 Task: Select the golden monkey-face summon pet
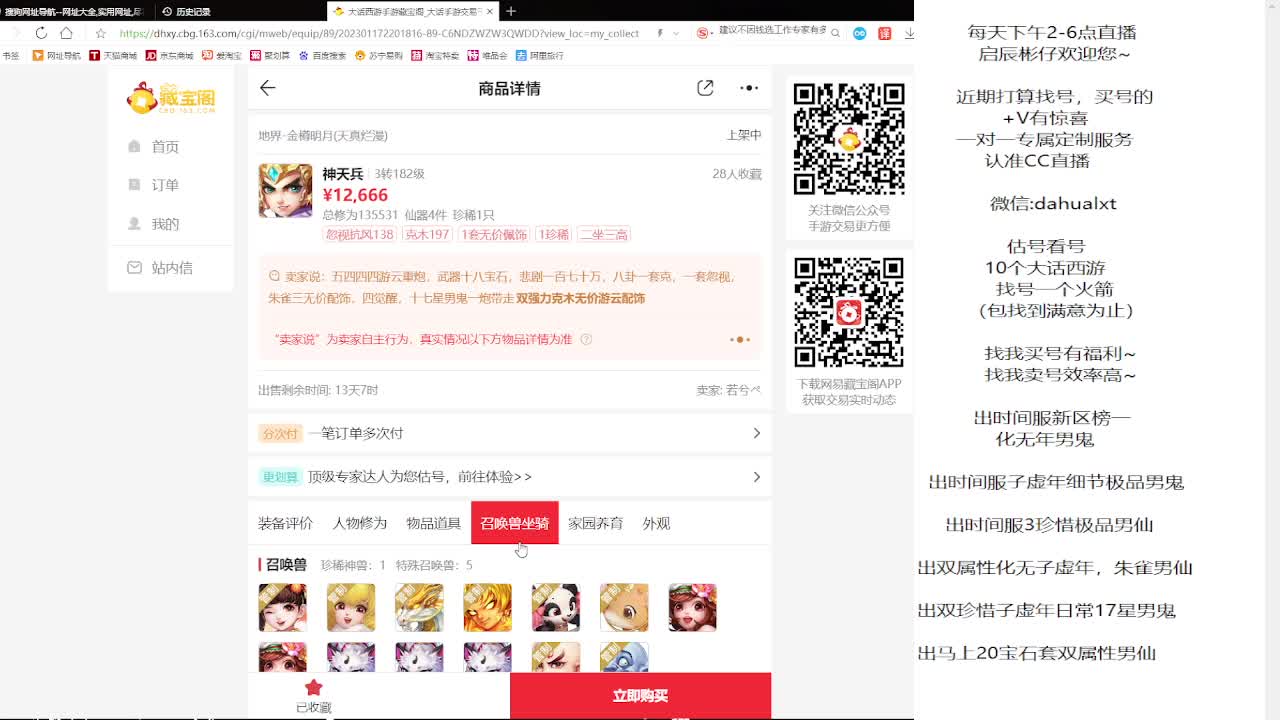[487, 607]
